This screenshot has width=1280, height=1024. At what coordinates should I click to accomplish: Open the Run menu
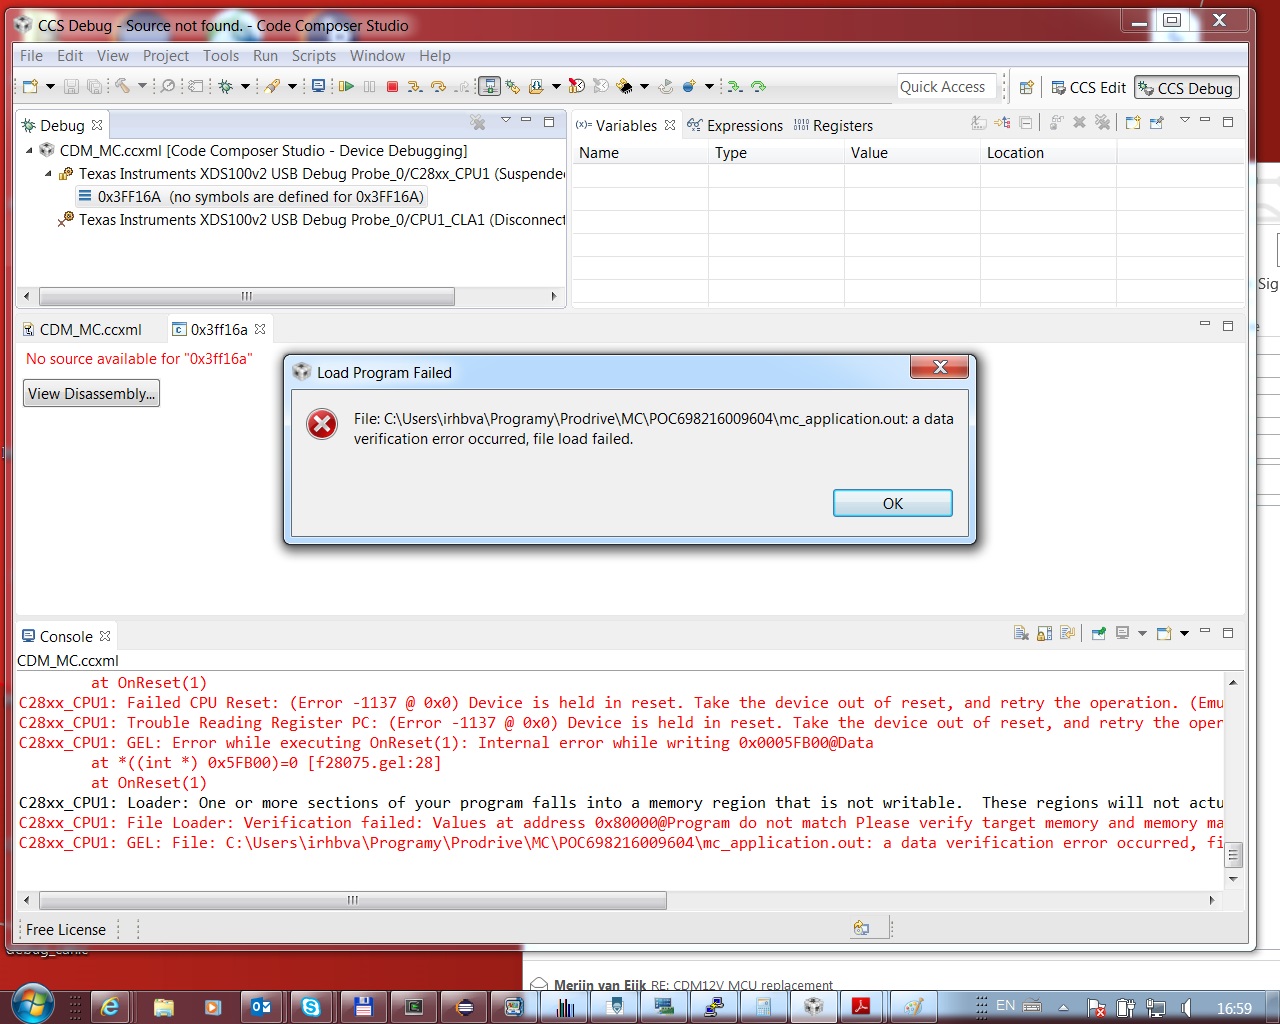[x=265, y=56]
